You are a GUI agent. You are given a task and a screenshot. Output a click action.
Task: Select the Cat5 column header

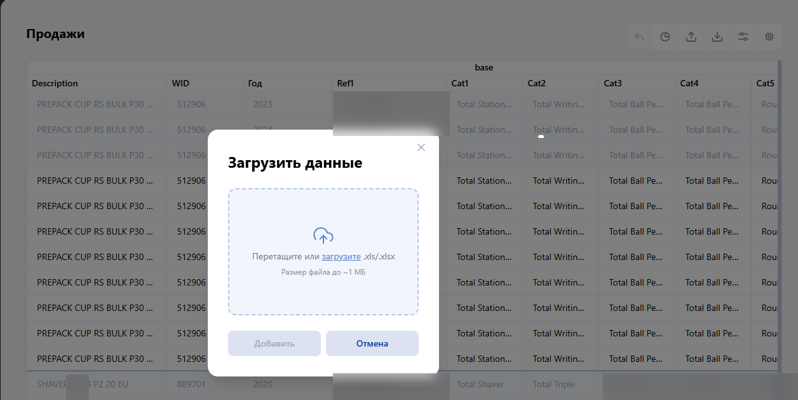tap(765, 83)
